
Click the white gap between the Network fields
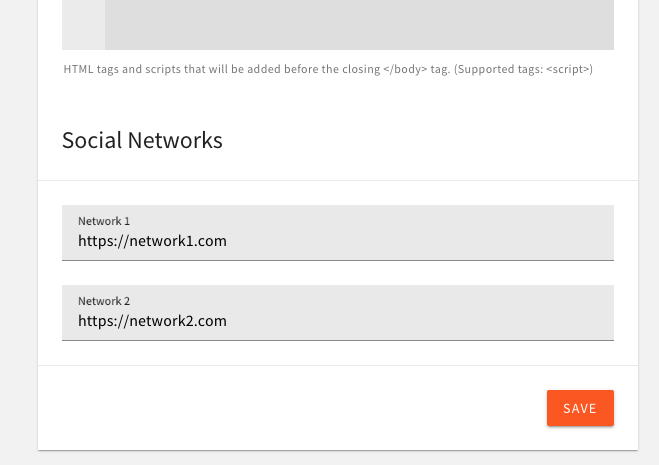click(337, 273)
